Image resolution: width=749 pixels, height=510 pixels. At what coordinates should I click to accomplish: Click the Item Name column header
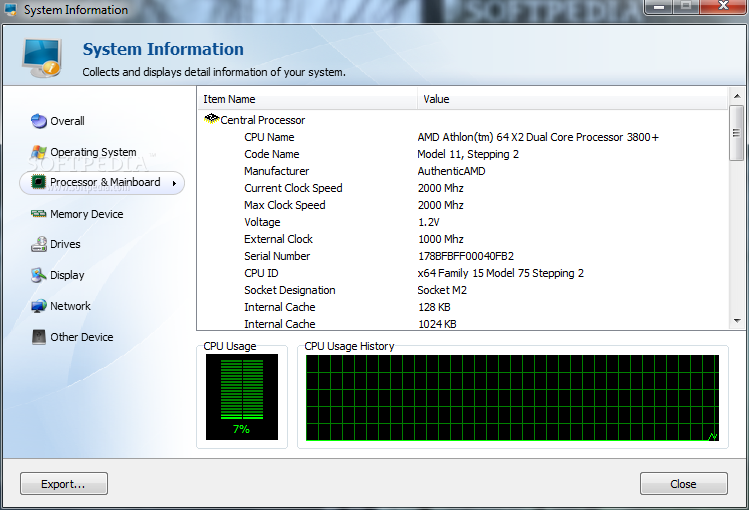[307, 99]
